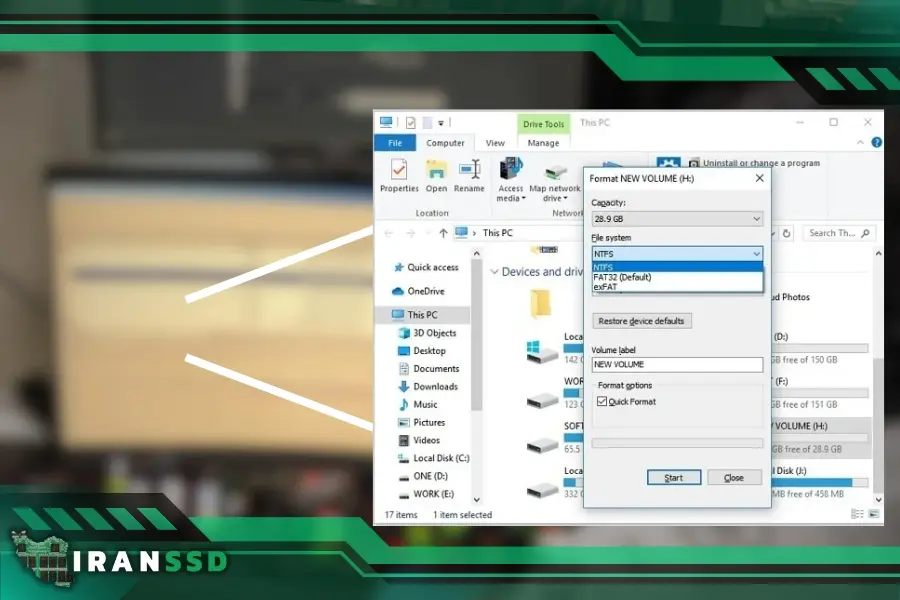Viewport: 900px width, 600px height.
Task: Open the Capacity dropdown showing 28.9 GB
Action: (755, 218)
